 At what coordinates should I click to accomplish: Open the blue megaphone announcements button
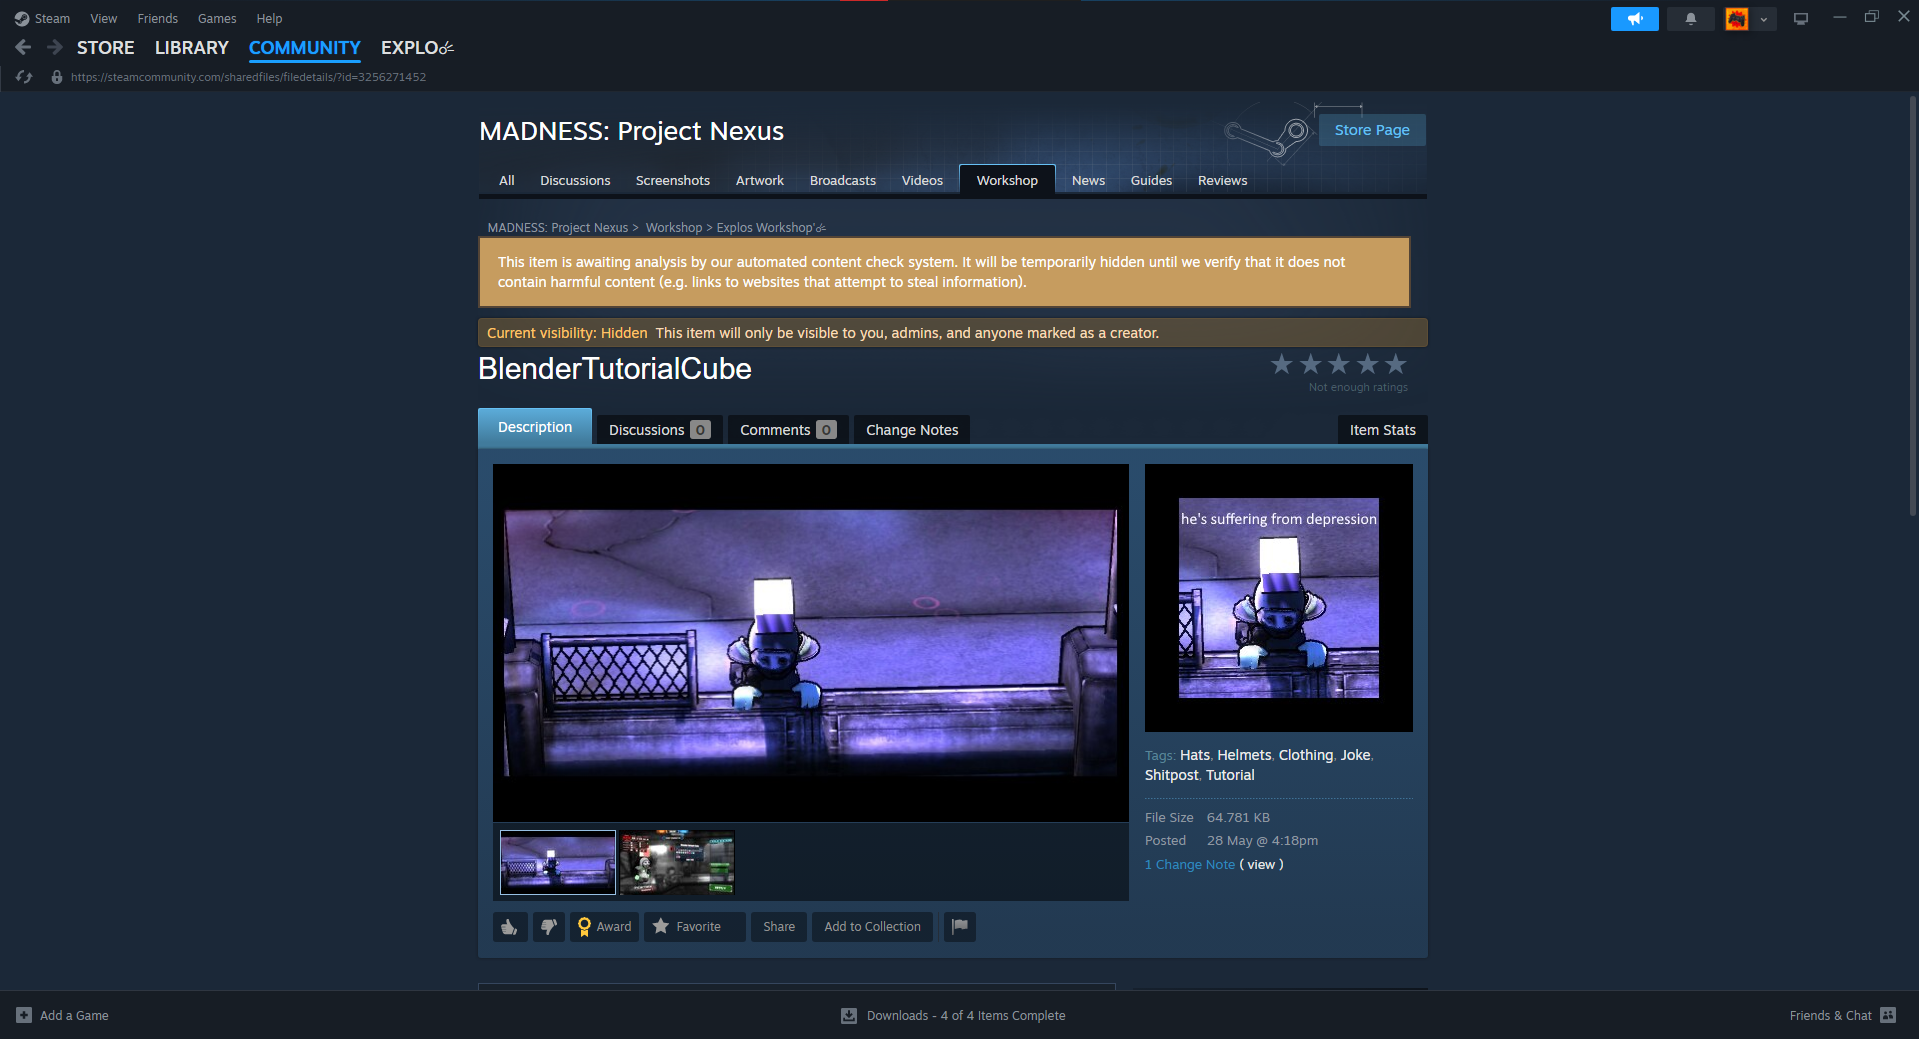coord(1635,19)
